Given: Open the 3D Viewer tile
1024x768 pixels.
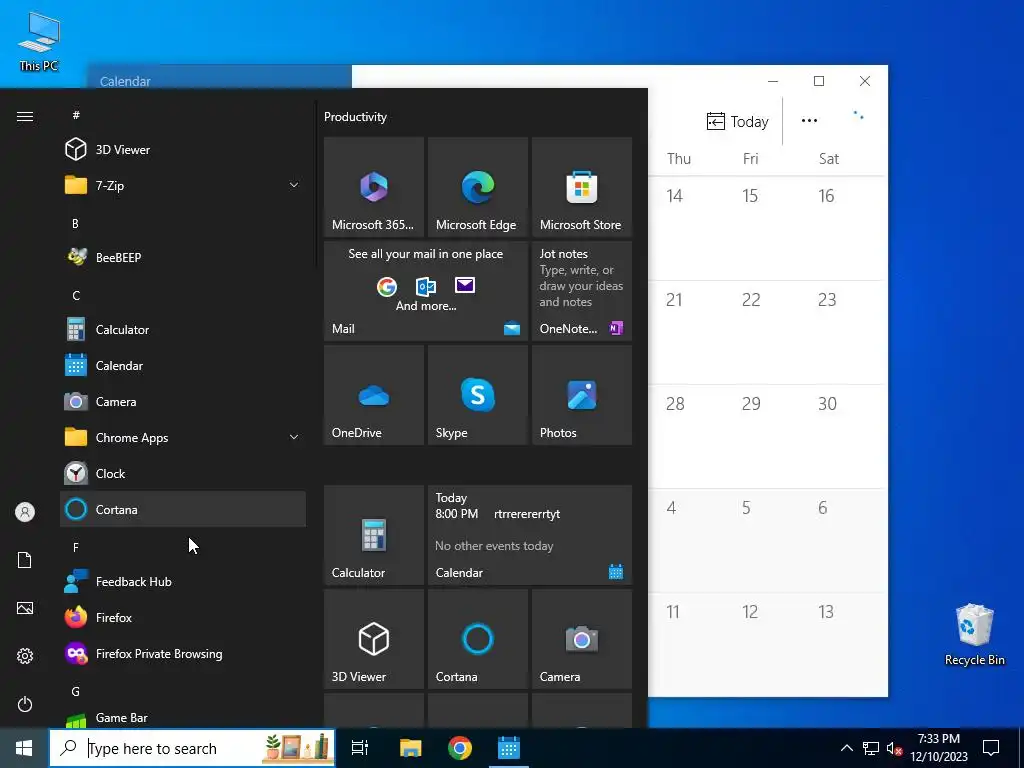Looking at the screenshot, I should pyautogui.click(x=374, y=639).
